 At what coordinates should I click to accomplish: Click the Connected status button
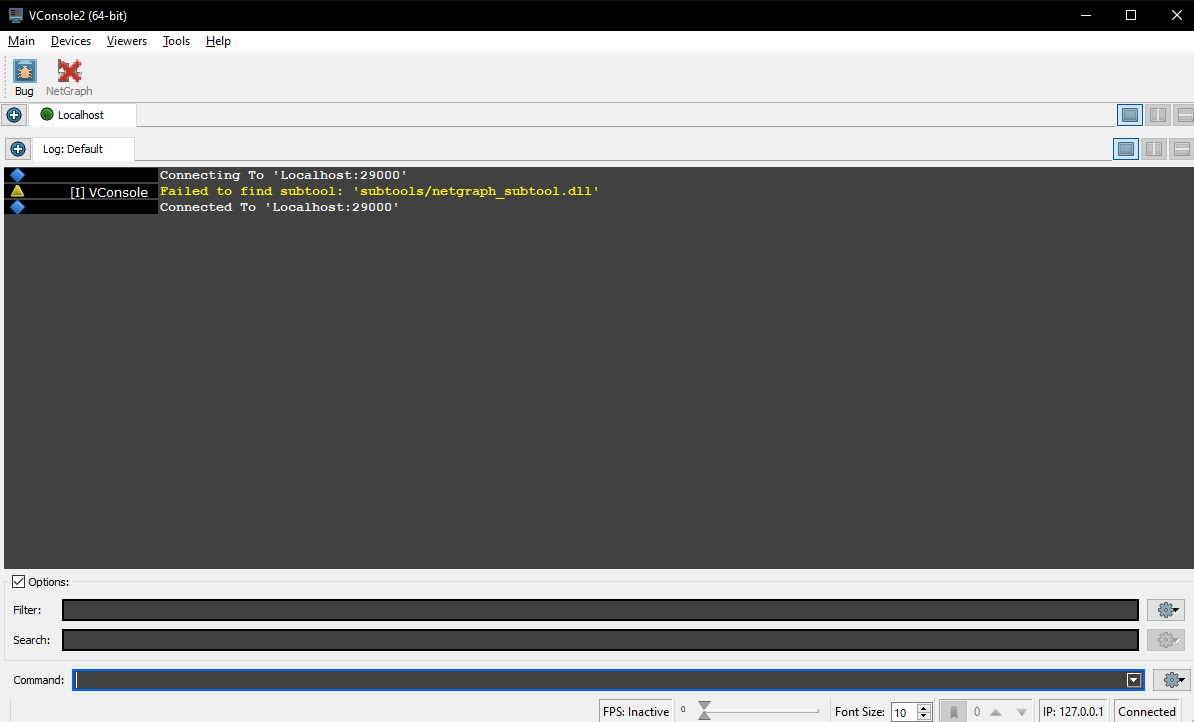(x=1146, y=712)
